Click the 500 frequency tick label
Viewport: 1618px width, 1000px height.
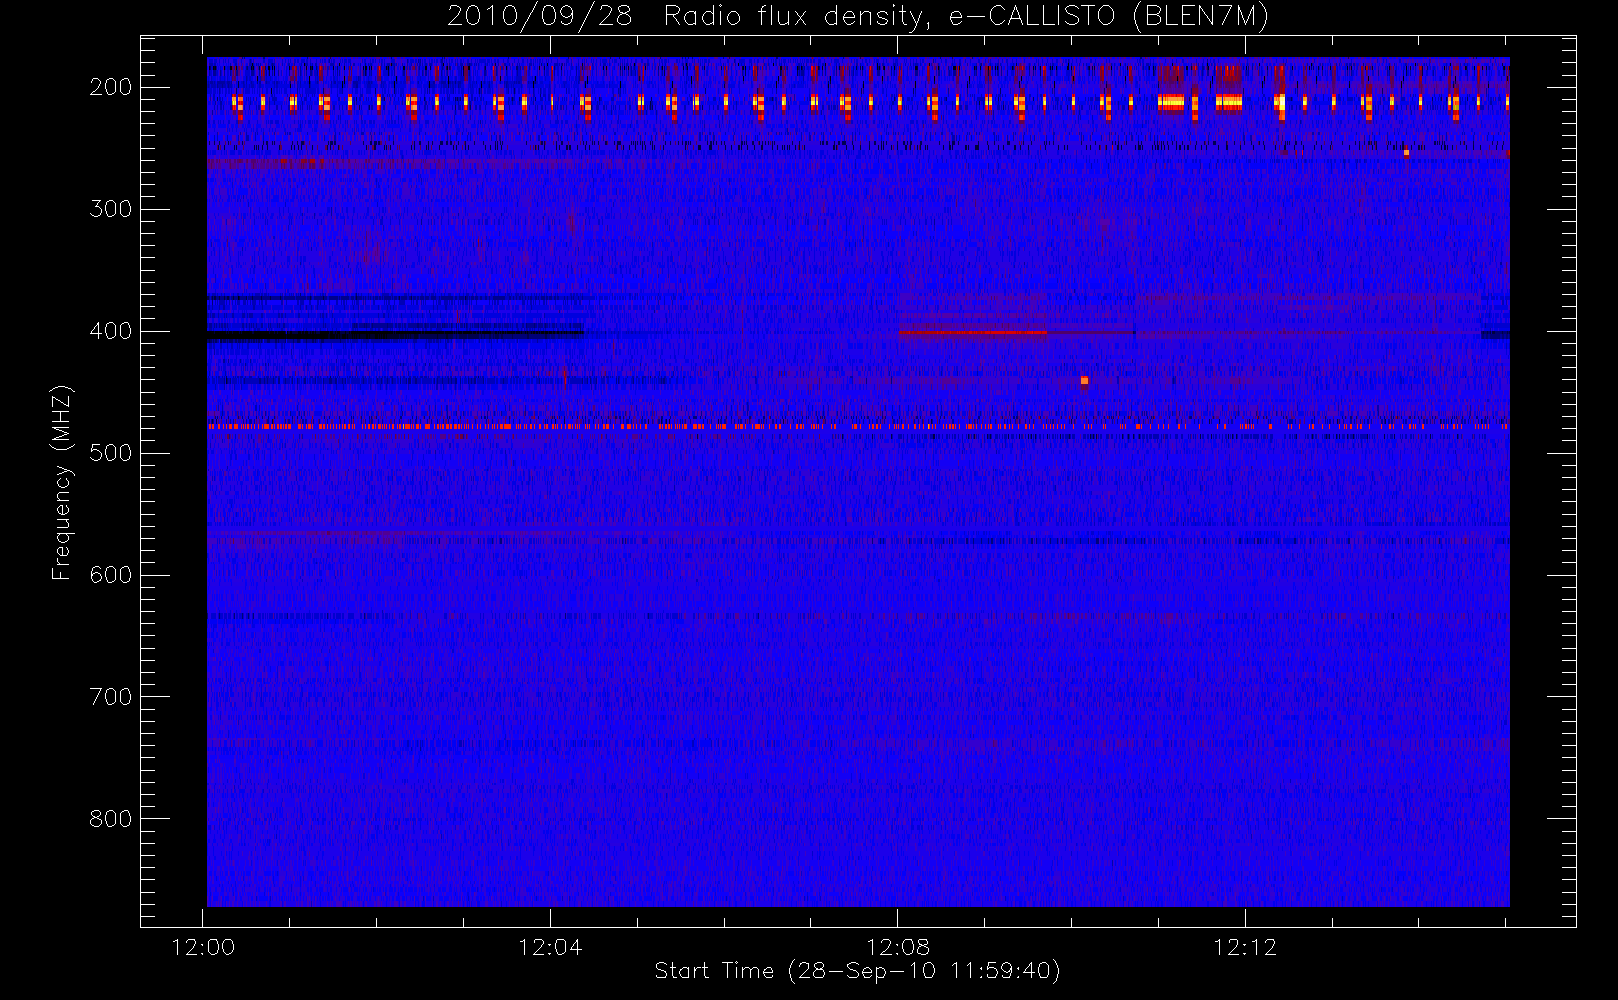110,453
